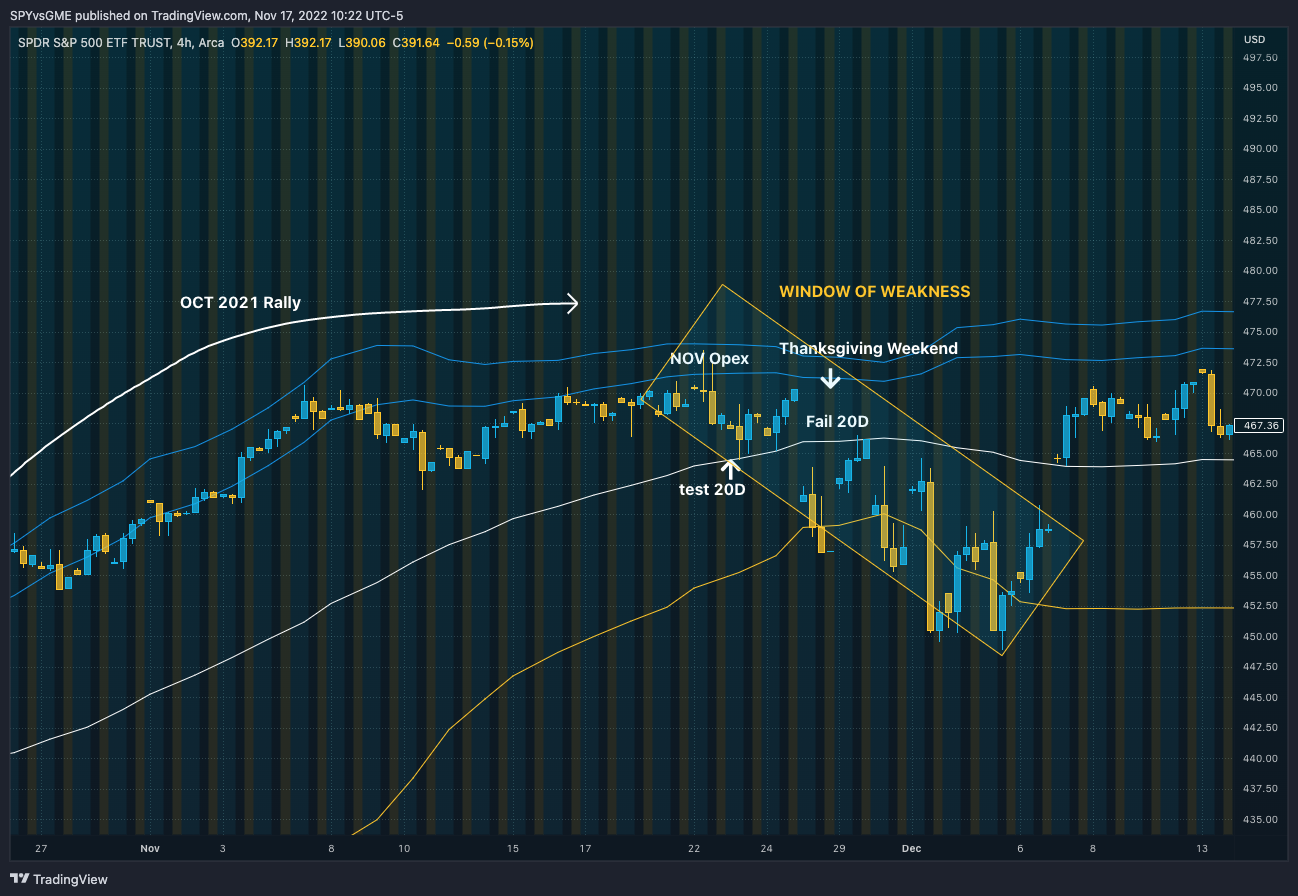Select the WINDOW OF WEAKNESS label
The height and width of the screenshot is (896, 1298).
(x=875, y=292)
